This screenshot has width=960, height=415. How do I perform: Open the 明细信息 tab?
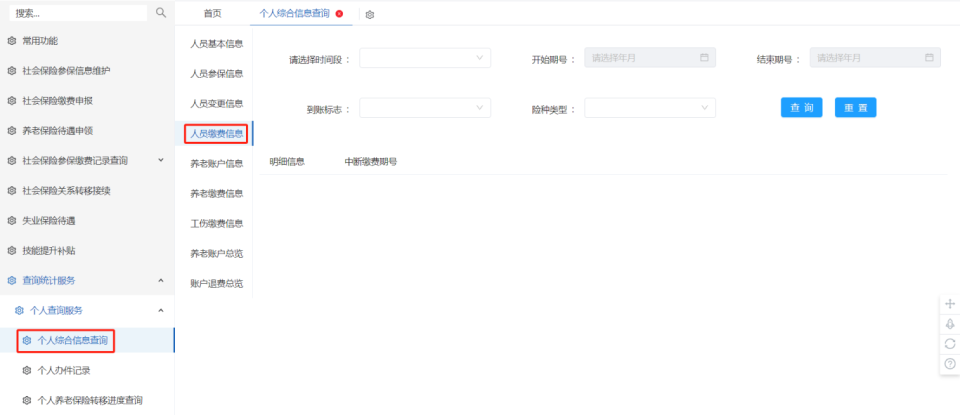tap(287, 162)
